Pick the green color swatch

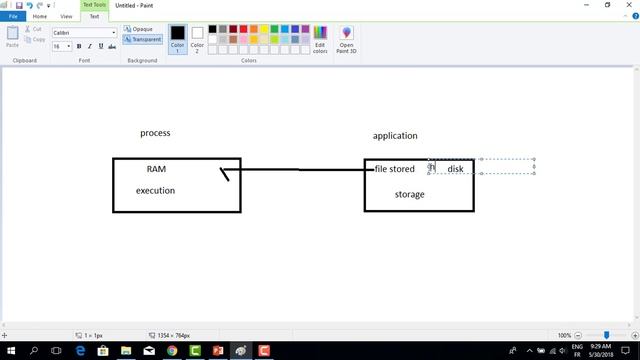(274, 29)
